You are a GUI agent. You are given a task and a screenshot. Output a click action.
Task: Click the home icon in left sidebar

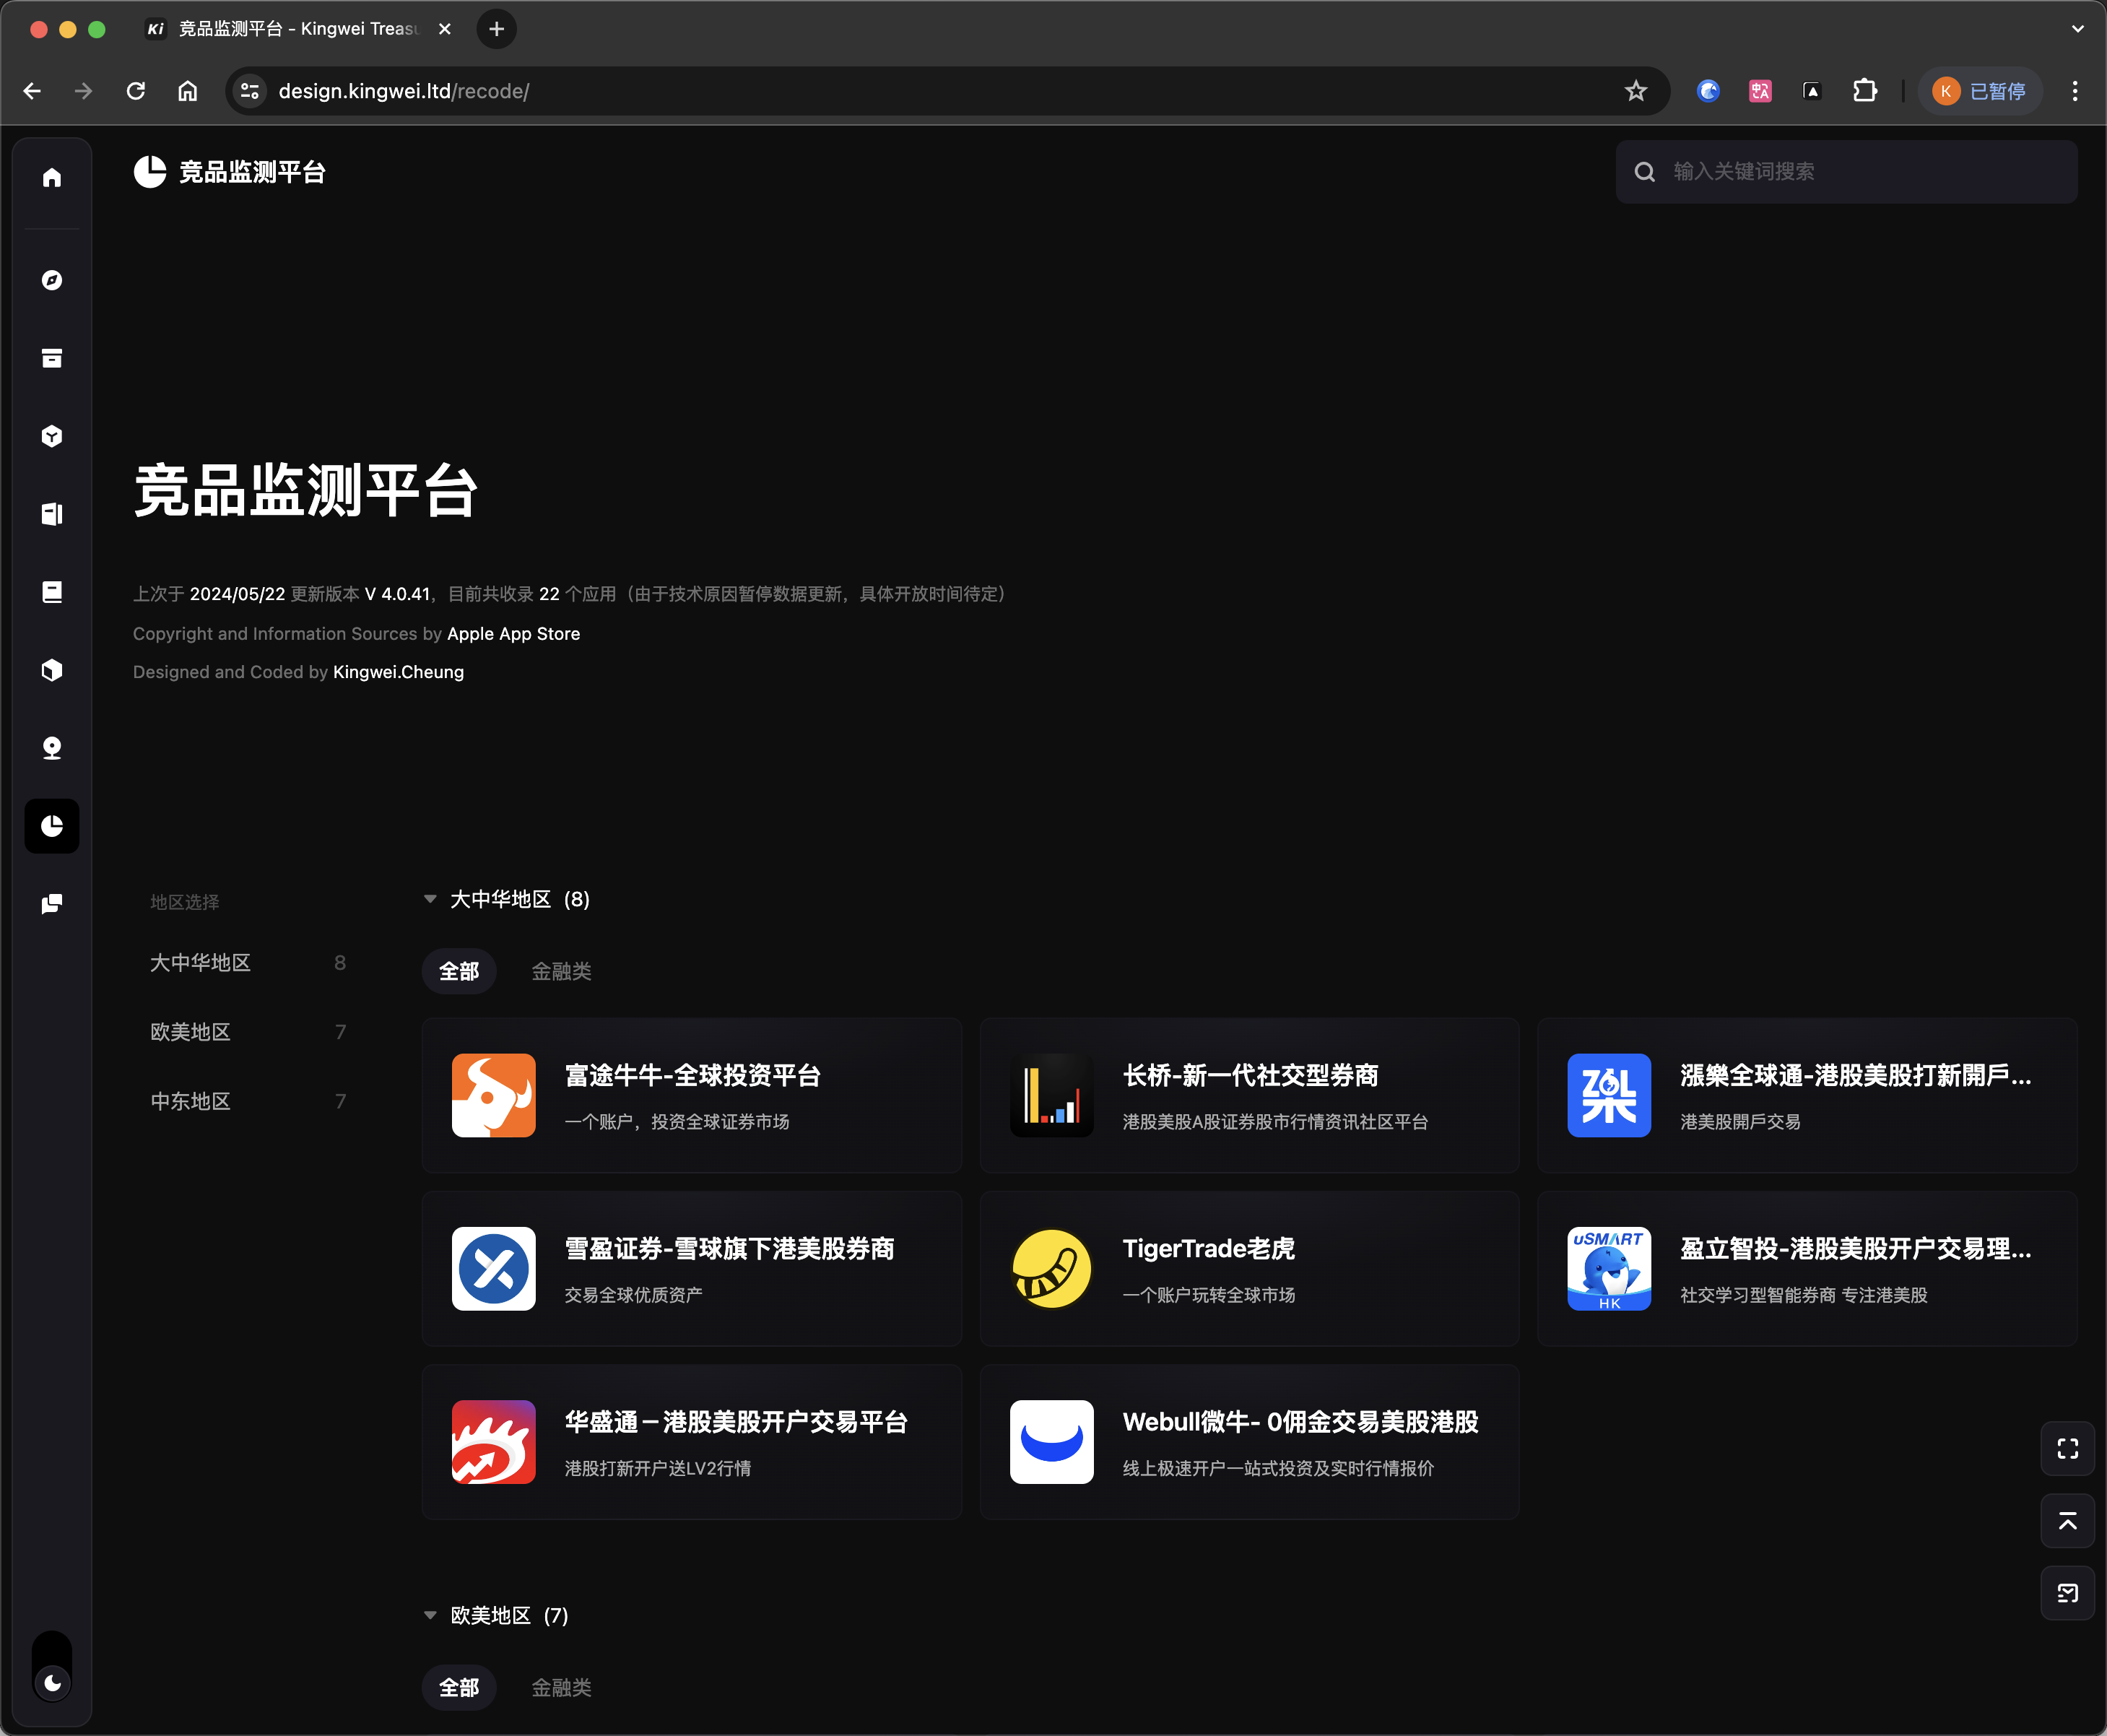point(52,178)
